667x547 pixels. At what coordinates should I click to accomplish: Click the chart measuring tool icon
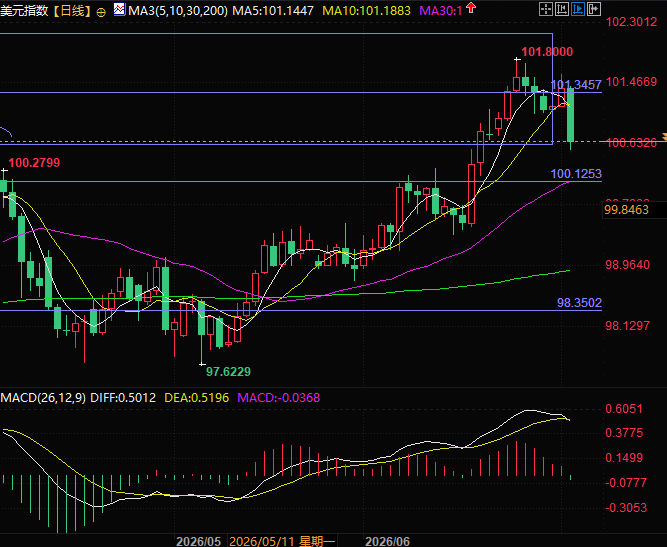[x=562, y=9]
